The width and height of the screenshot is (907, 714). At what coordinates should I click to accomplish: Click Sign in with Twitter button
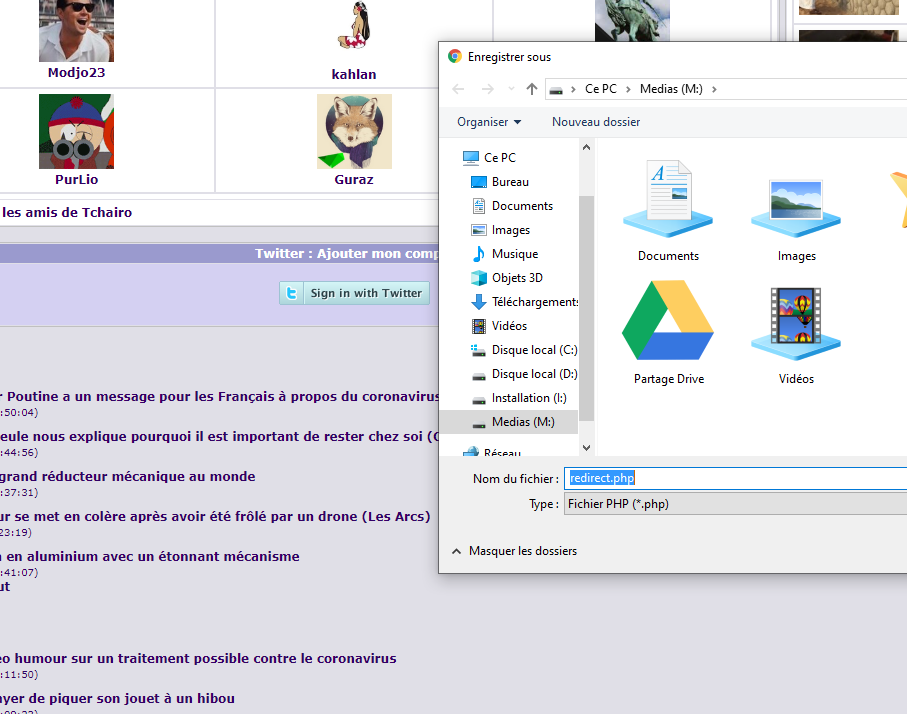(x=355, y=293)
